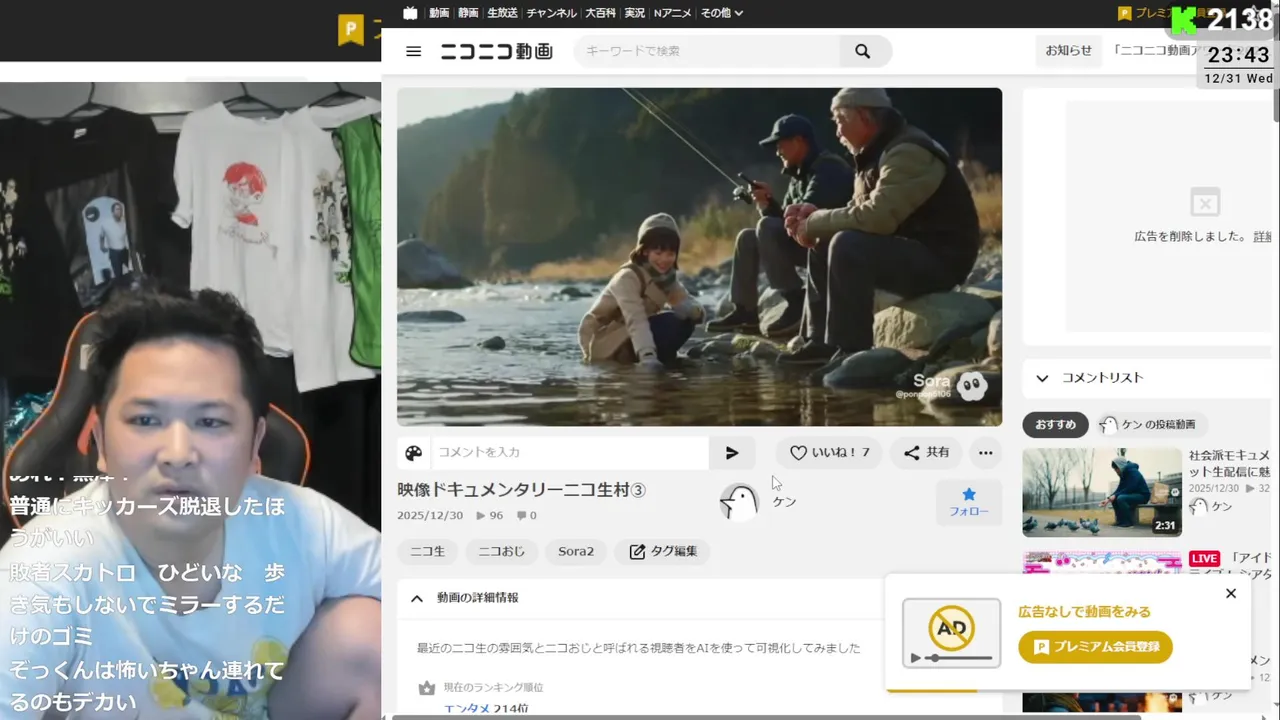Collapse the 動画の詳細情報 section

pos(417,598)
